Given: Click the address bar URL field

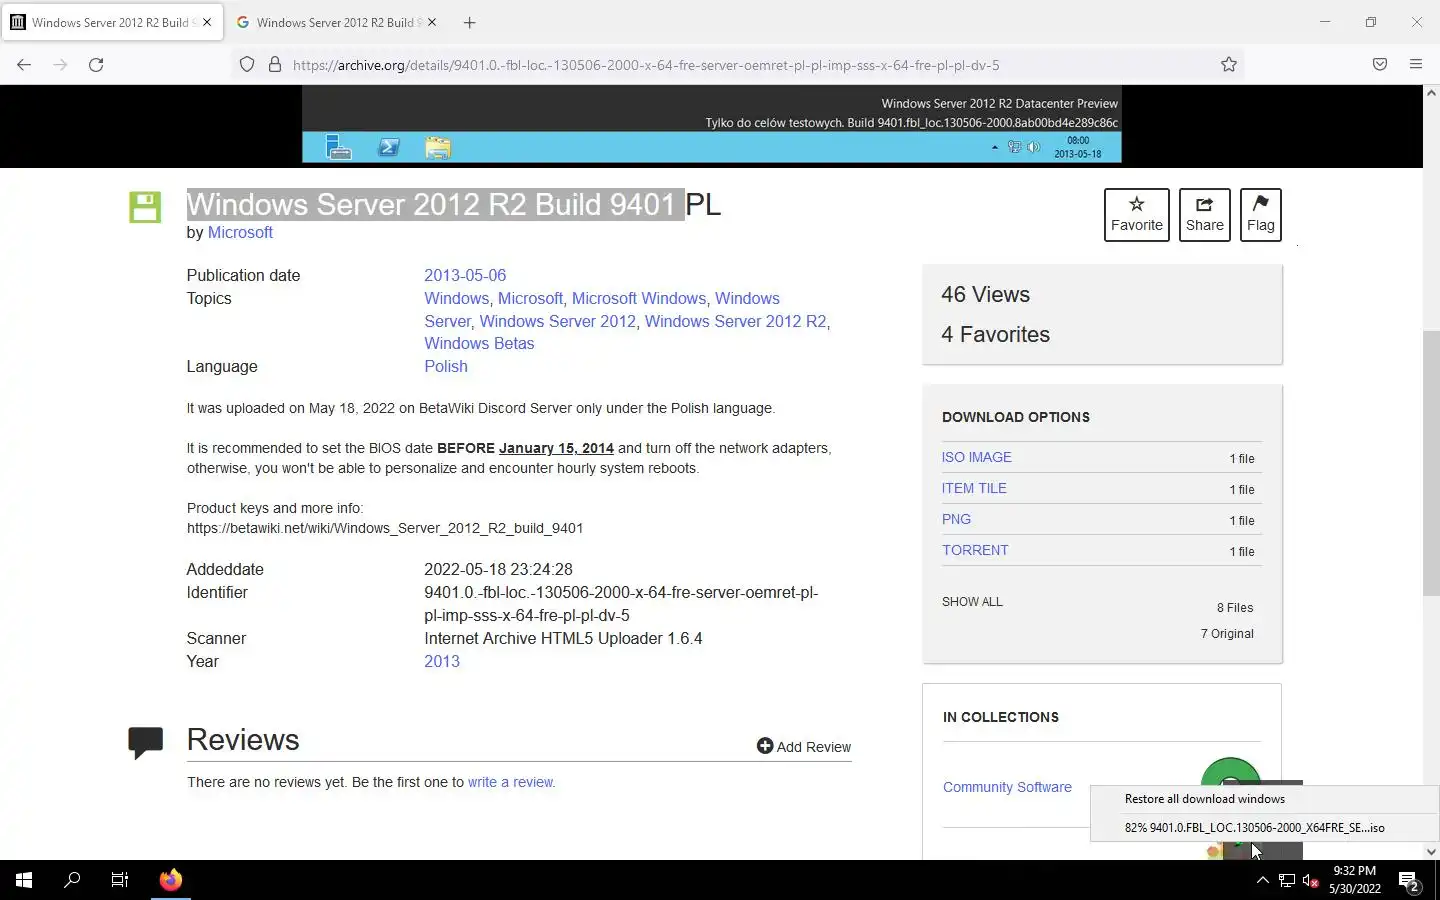Looking at the screenshot, I should click(740, 65).
